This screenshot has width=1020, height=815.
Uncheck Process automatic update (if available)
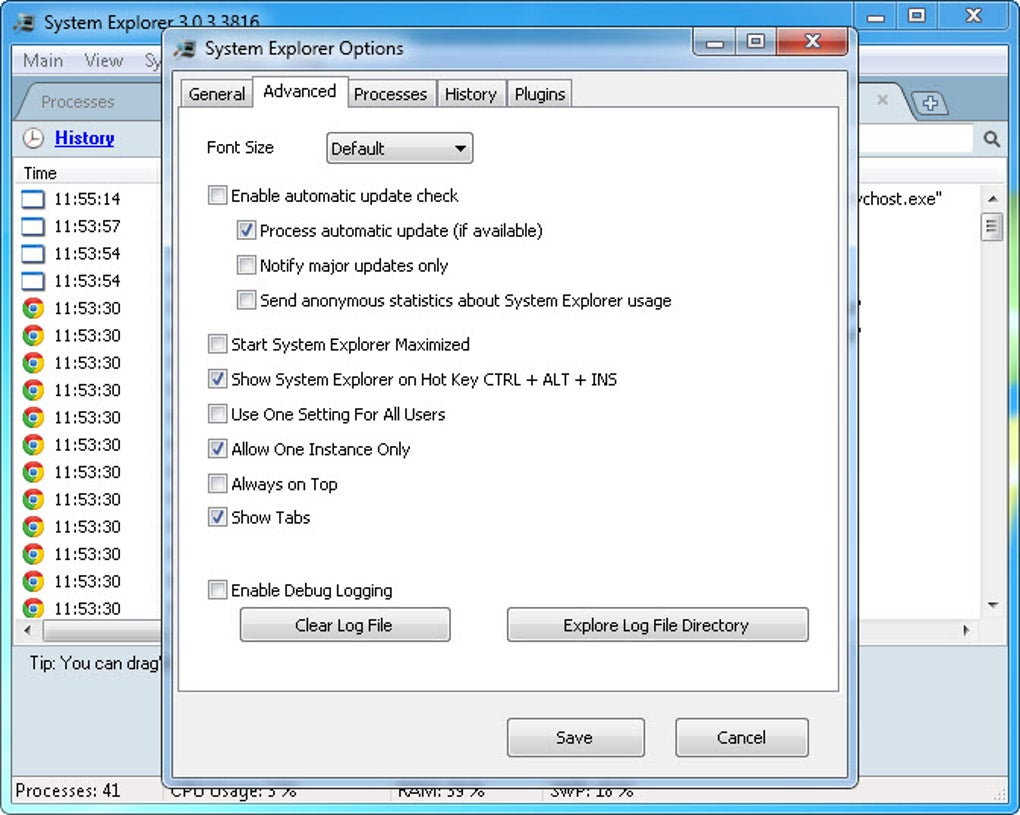click(246, 230)
